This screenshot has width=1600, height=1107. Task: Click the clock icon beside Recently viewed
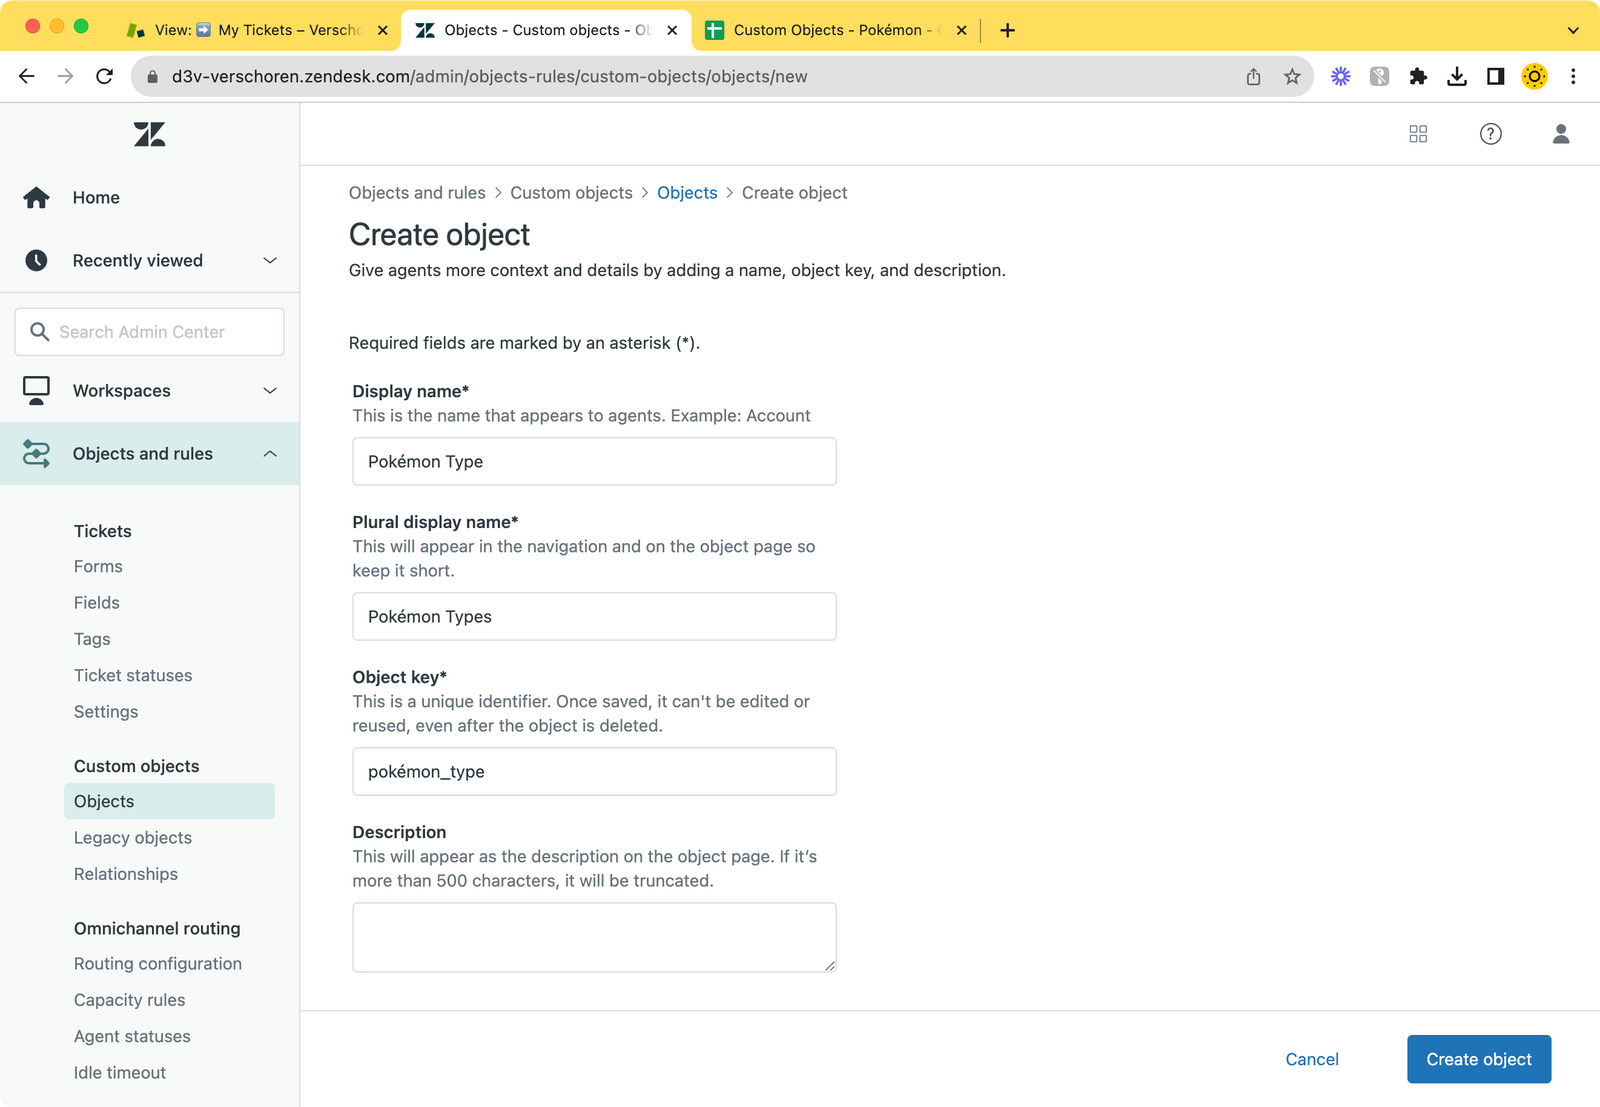point(36,260)
